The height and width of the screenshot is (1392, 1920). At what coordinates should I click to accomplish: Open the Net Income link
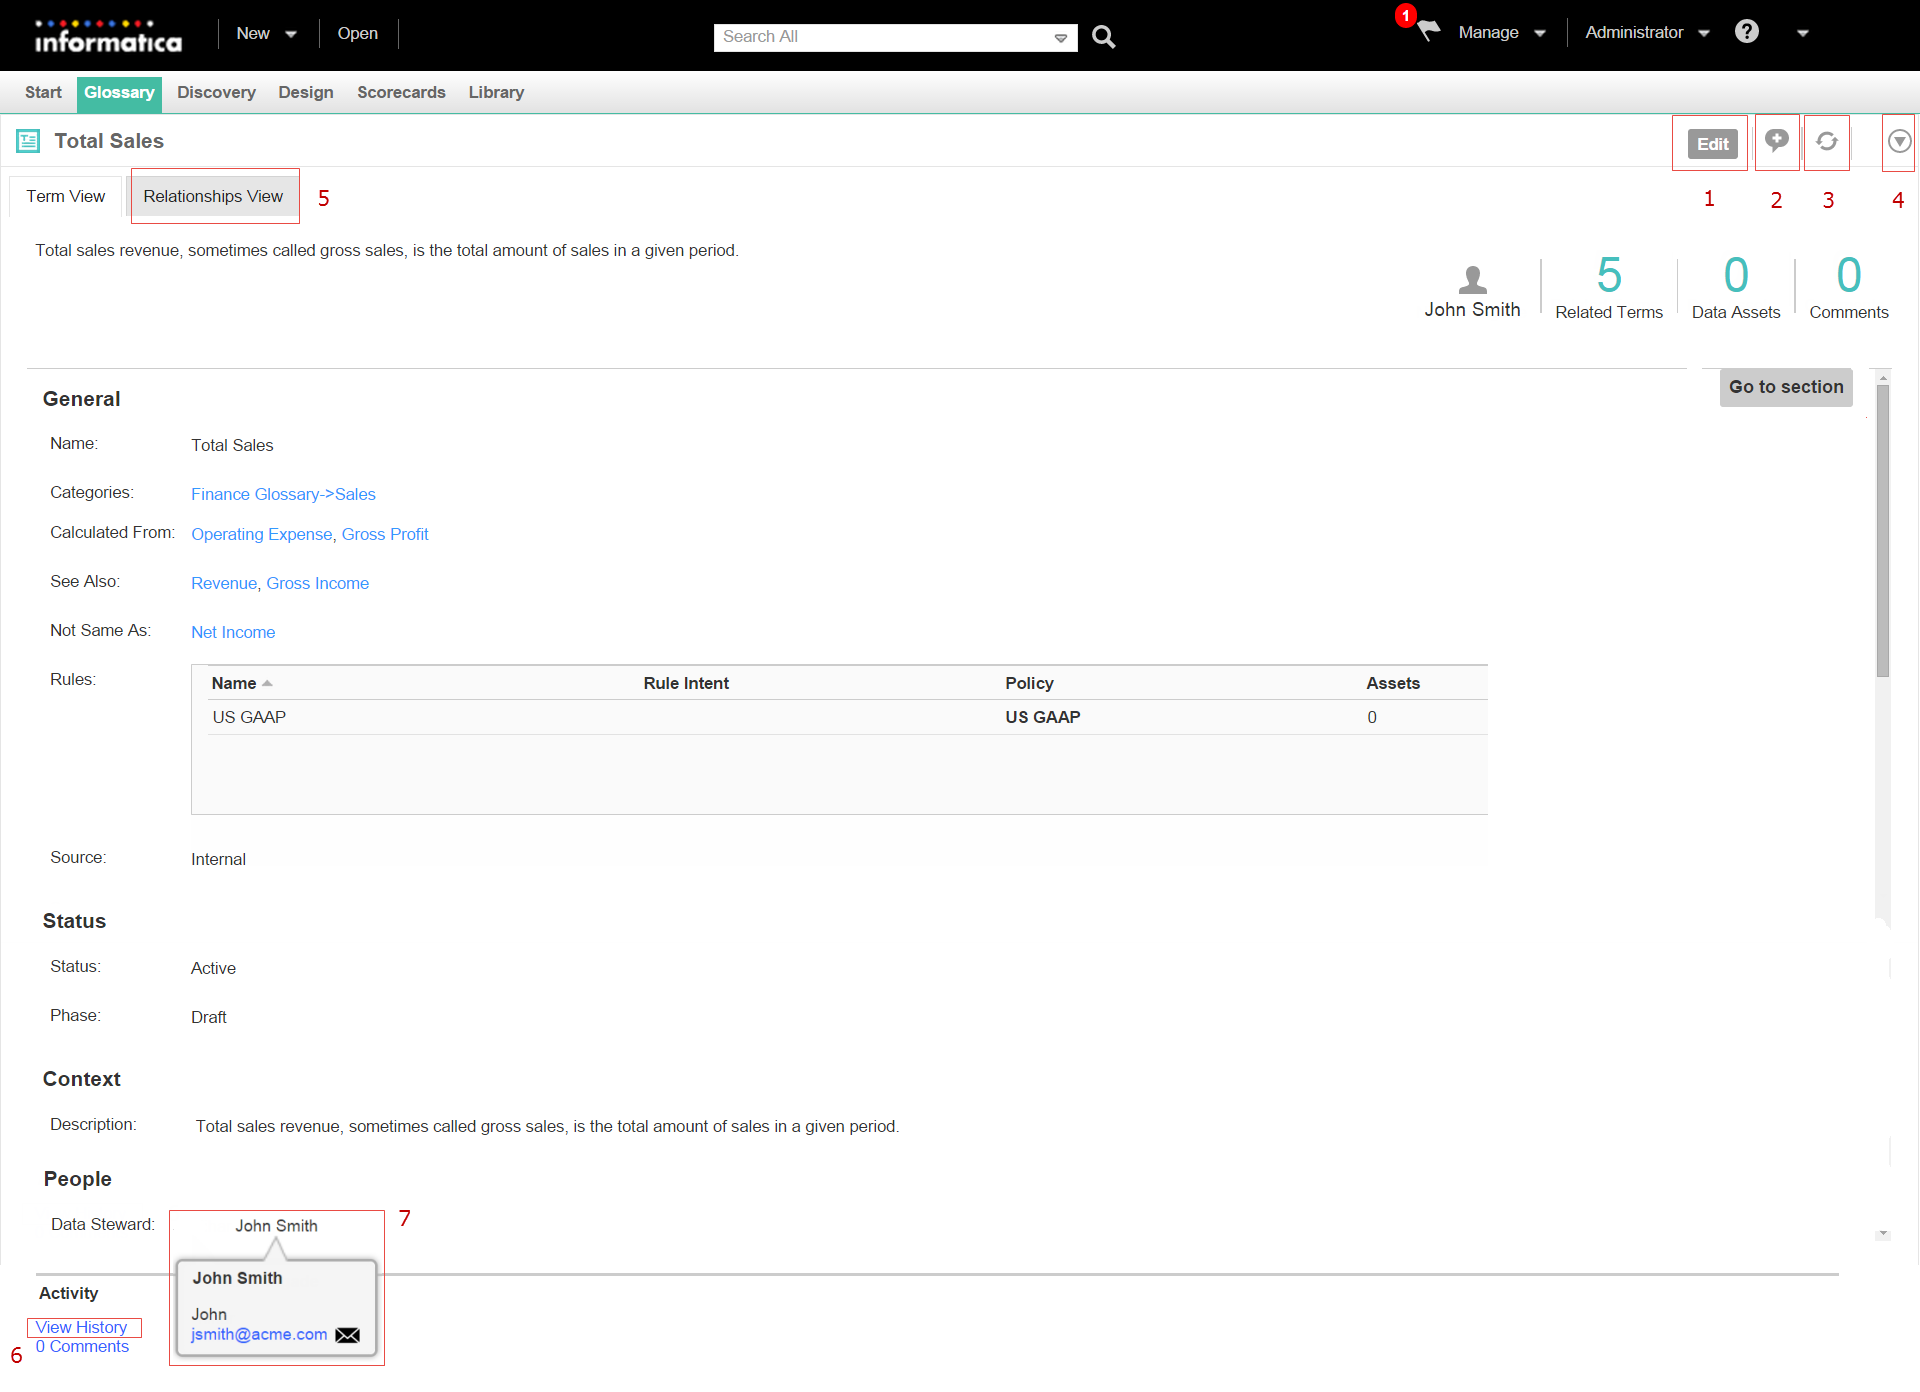(x=233, y=632)
